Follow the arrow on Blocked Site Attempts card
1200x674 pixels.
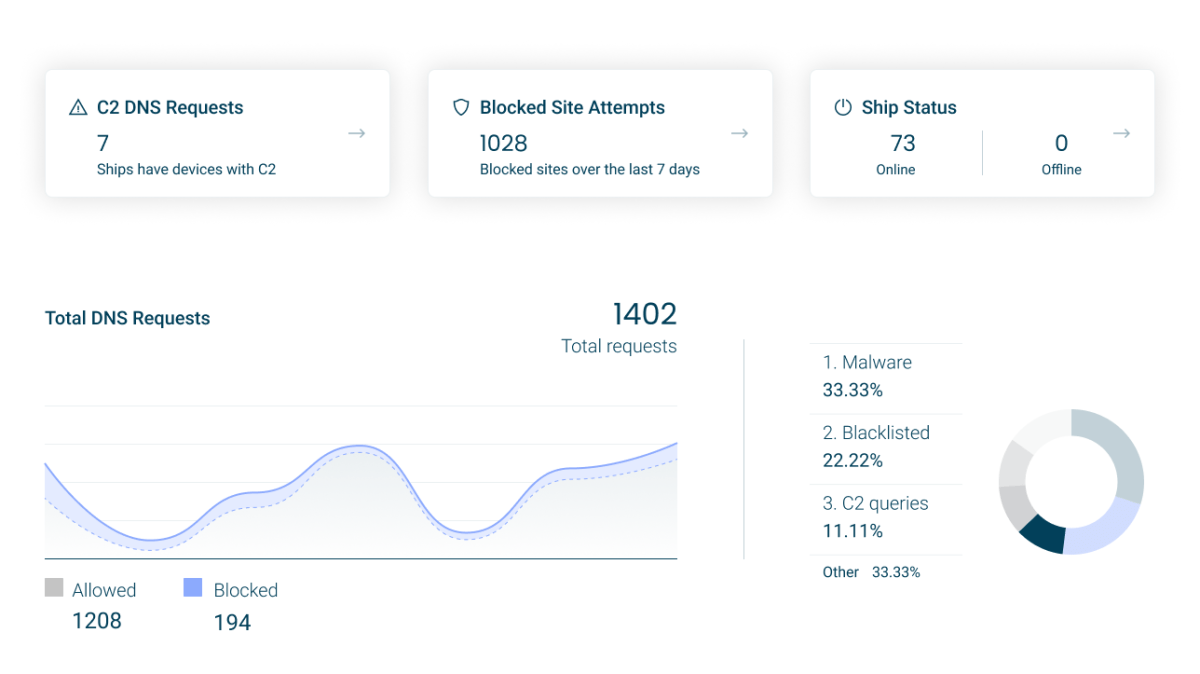pos(739,134)
